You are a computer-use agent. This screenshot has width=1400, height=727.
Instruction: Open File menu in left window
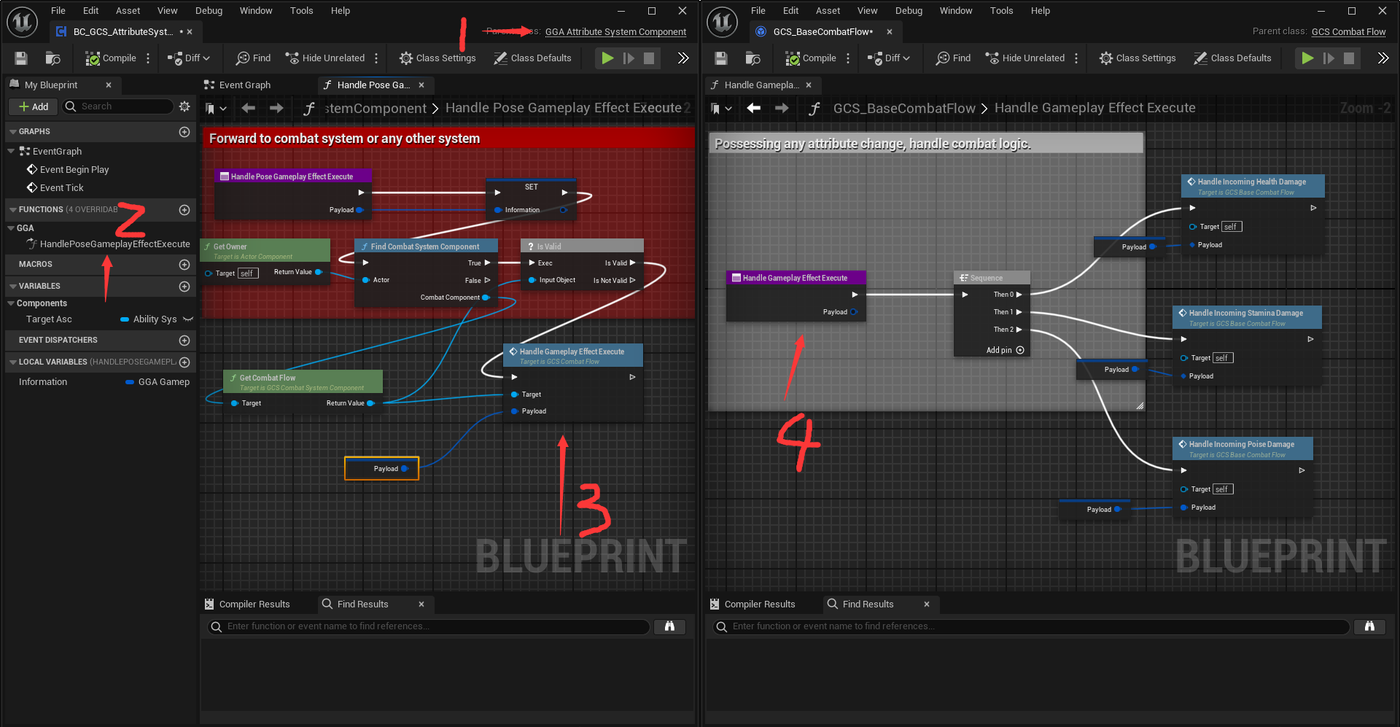tap(59, 11)
